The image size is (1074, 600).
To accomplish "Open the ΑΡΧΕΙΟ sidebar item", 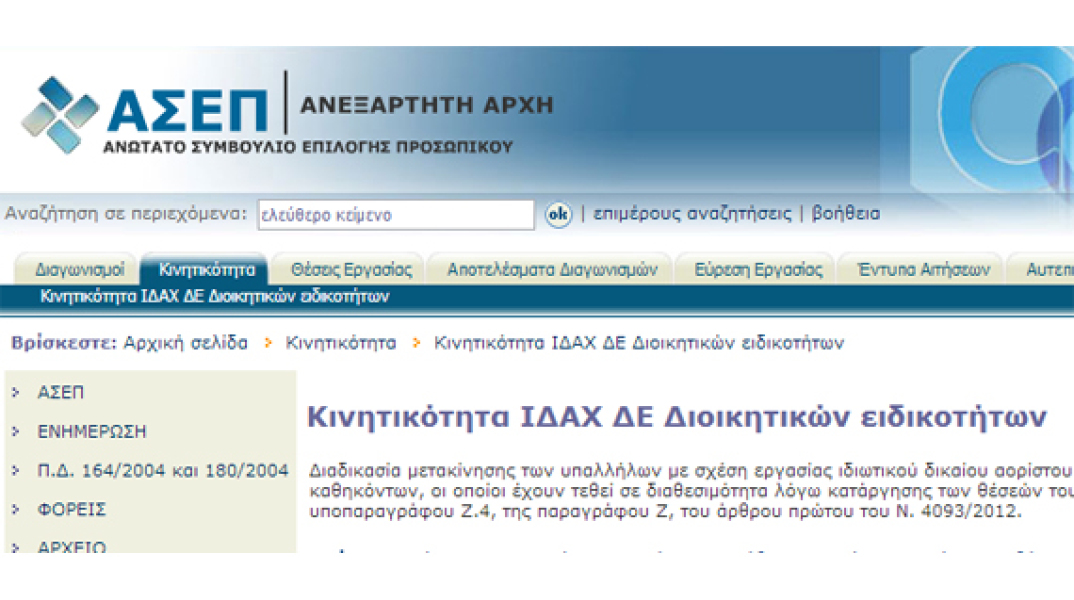I will click(x=71, y=546).
